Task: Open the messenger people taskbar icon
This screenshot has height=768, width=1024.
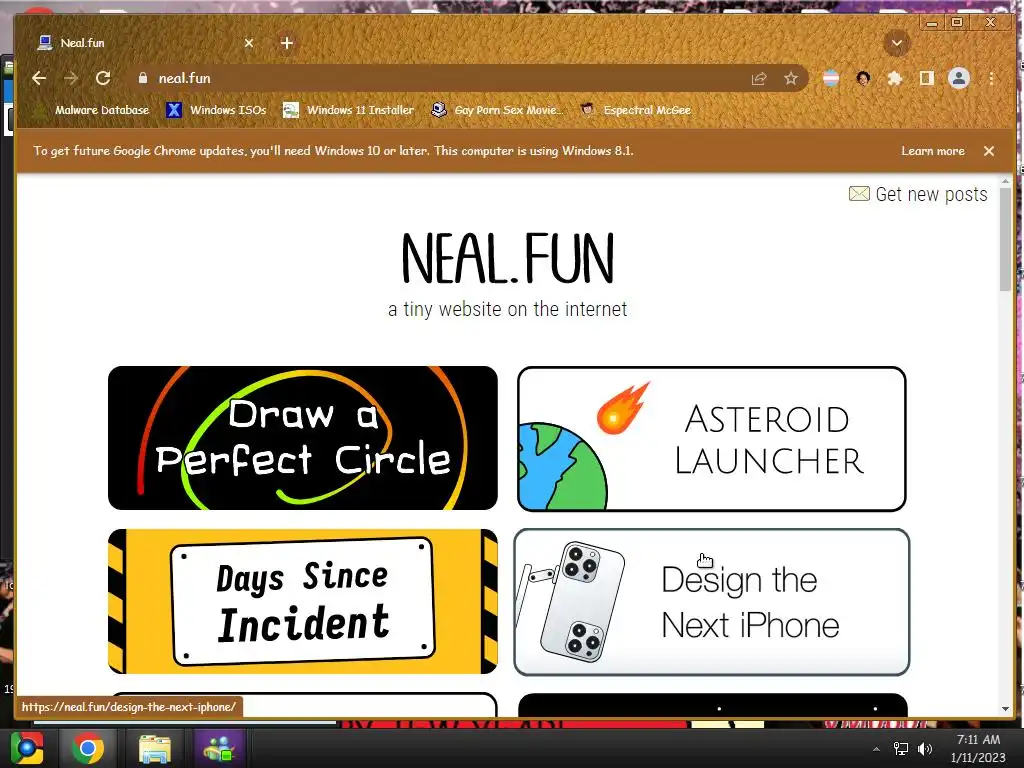Action: coord(220,748)
